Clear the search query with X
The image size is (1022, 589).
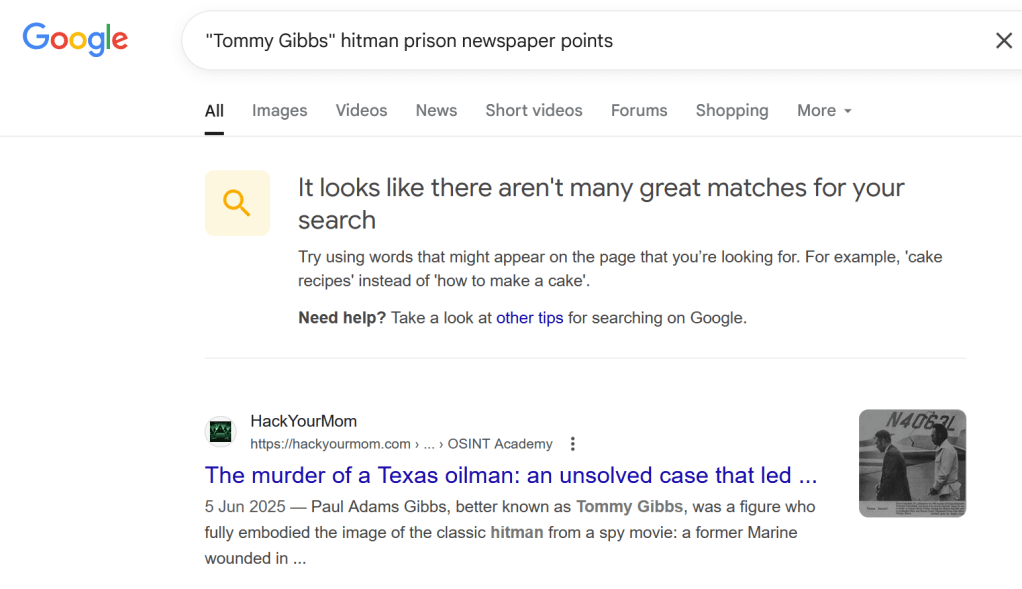[1003, 41]
